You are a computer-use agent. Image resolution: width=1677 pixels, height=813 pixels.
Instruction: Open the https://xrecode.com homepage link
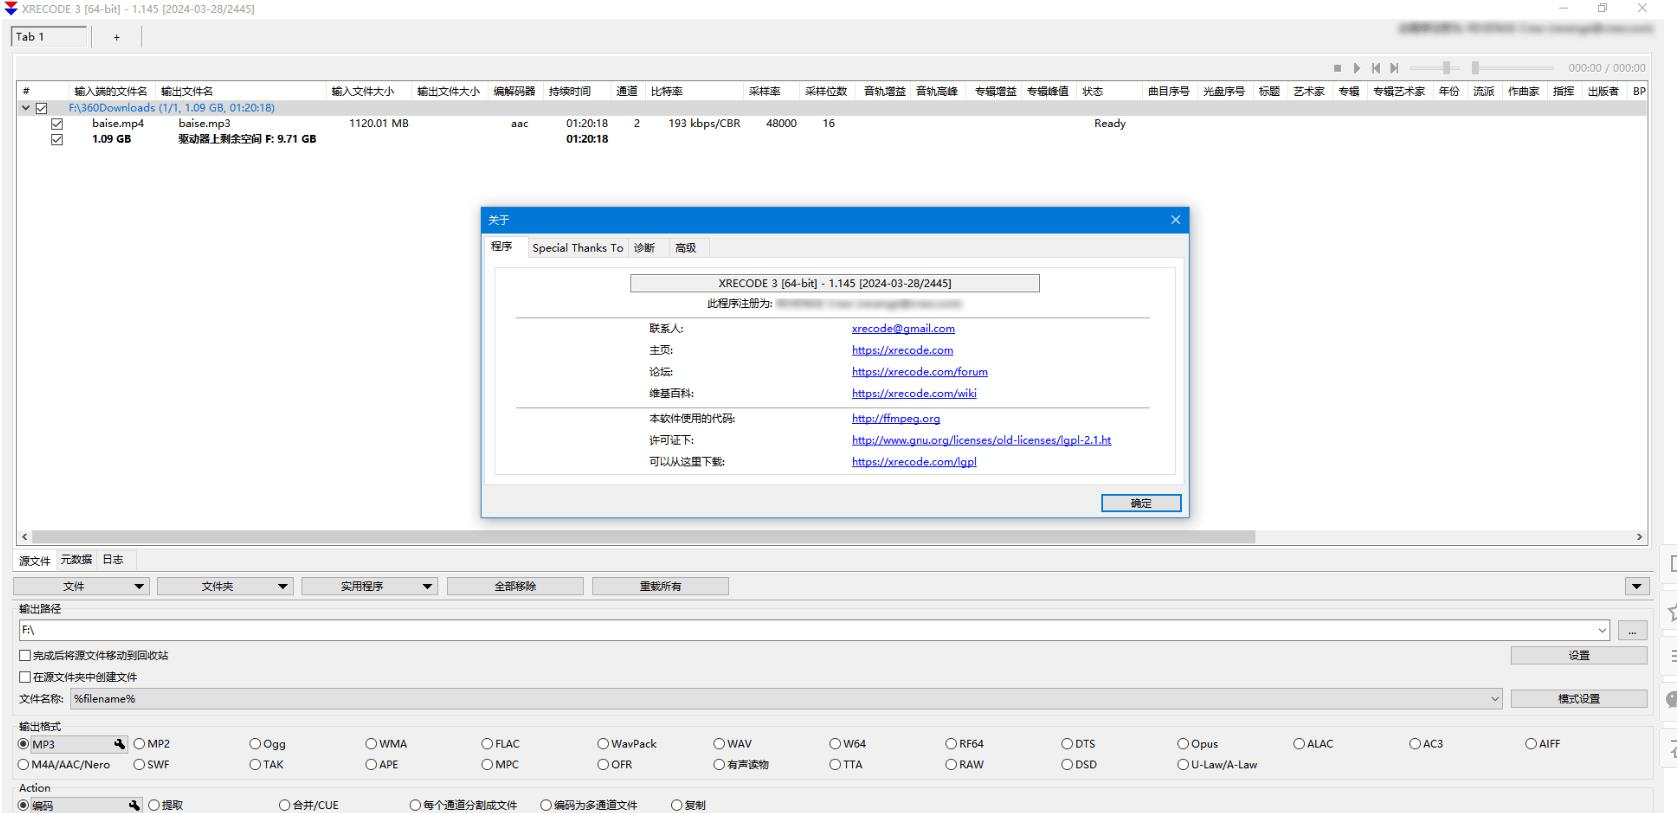[902, 351]
